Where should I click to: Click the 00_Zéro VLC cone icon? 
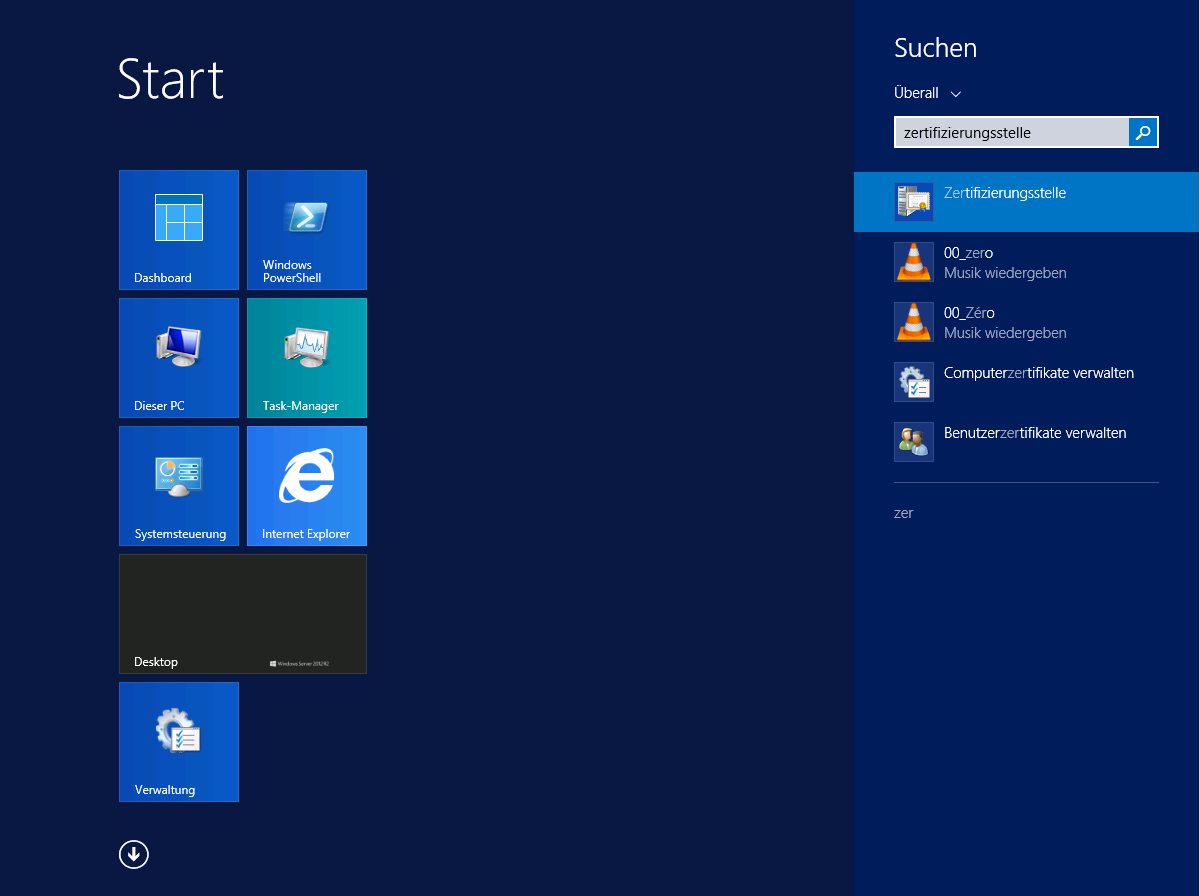(x=913, y=322)
